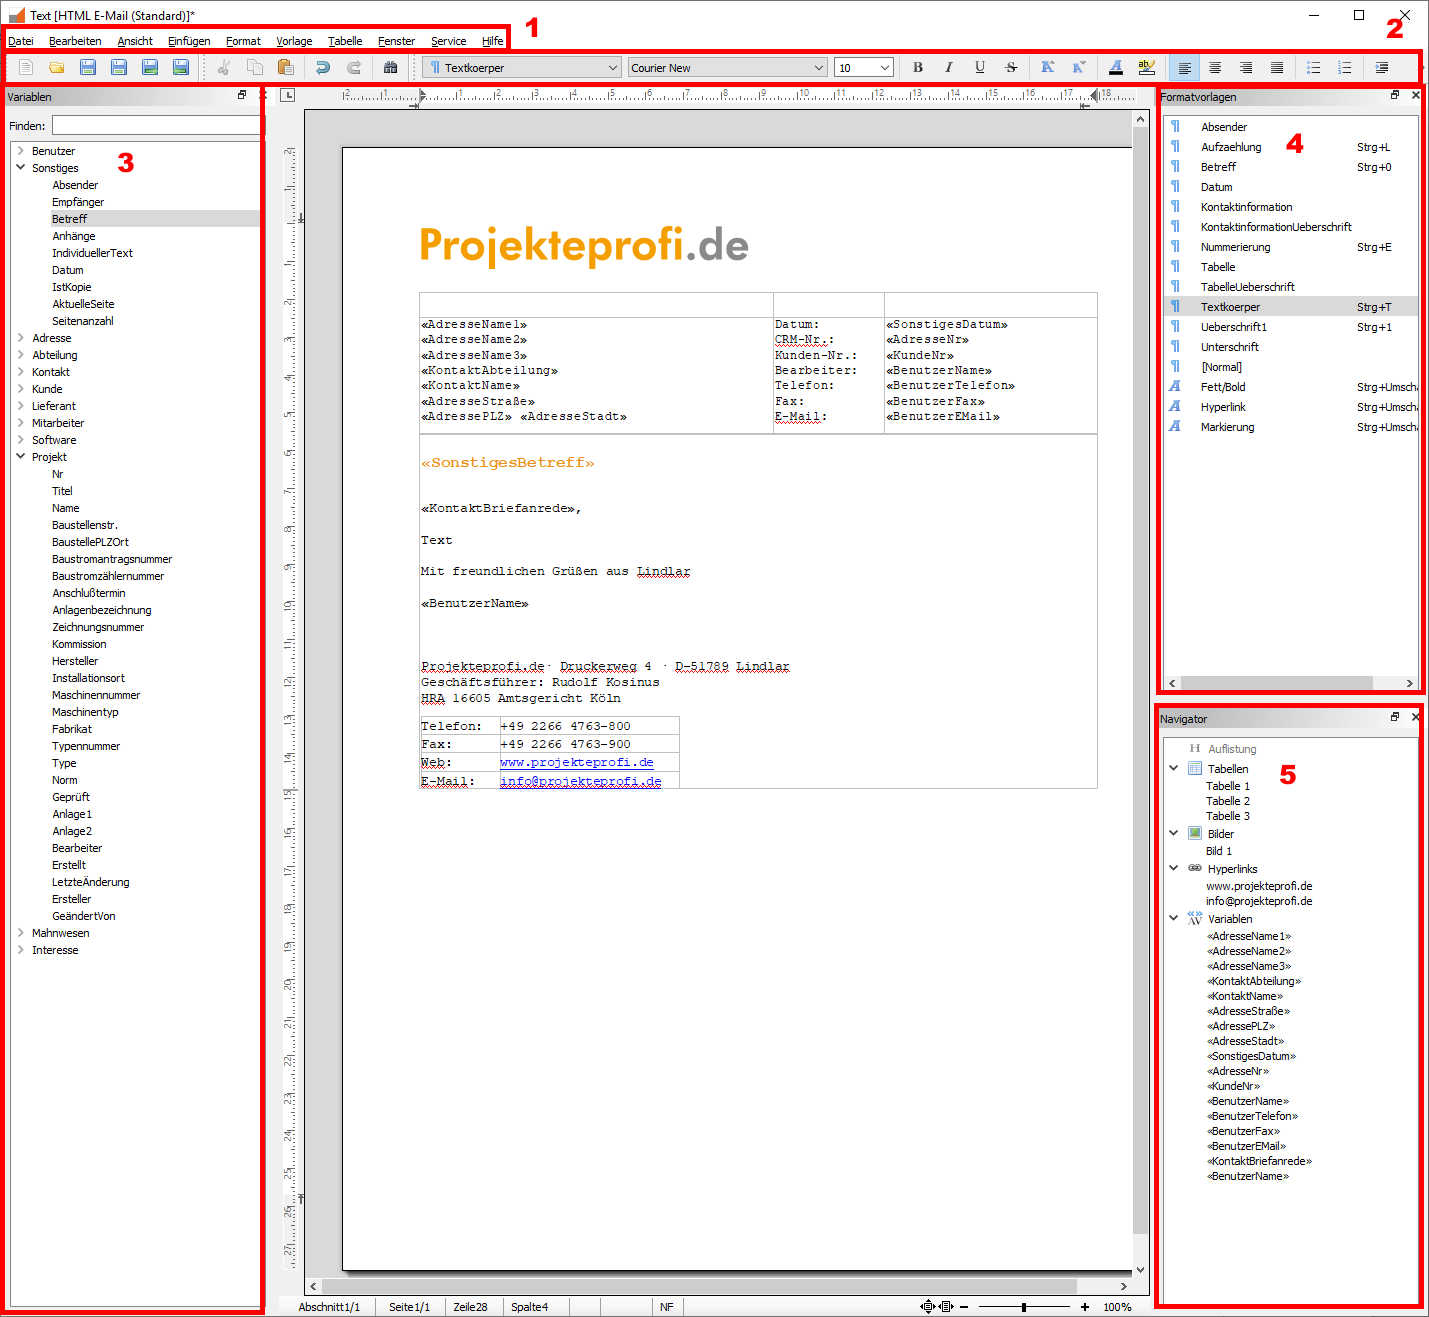Insert a numbered list via toolbar icon
This screenshot has width=1429, height=1317.
[1345, 67]
